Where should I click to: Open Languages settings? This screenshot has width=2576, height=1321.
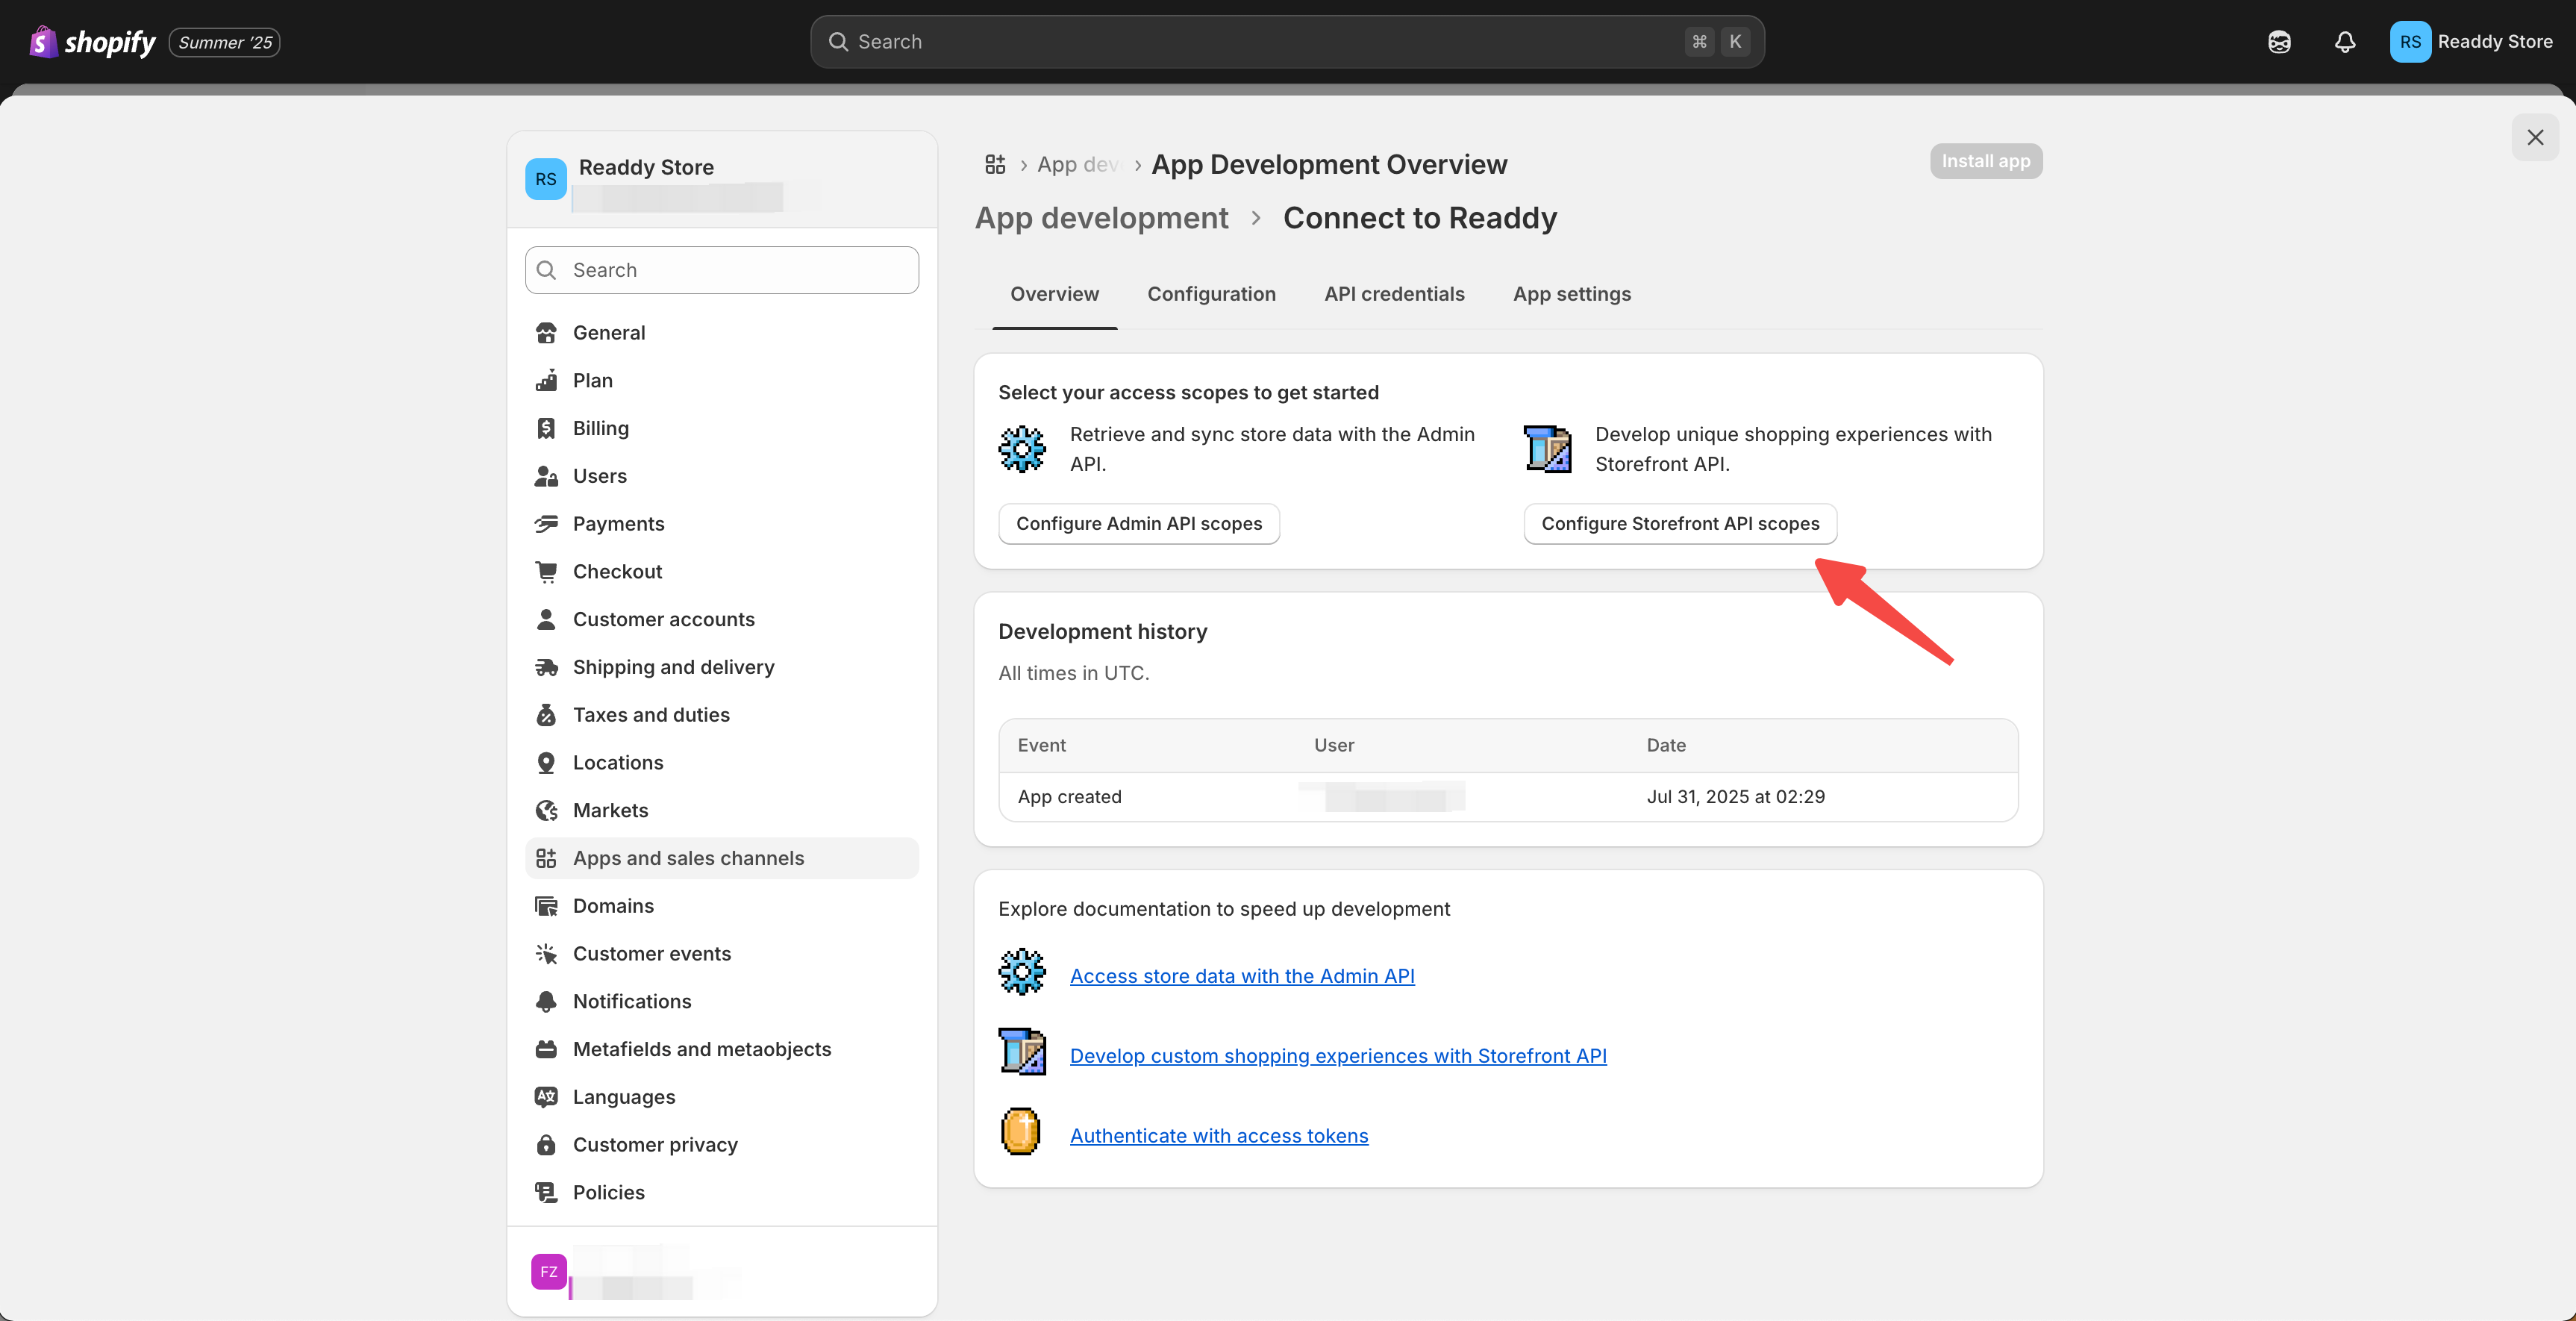click(x=623, y=1097)
